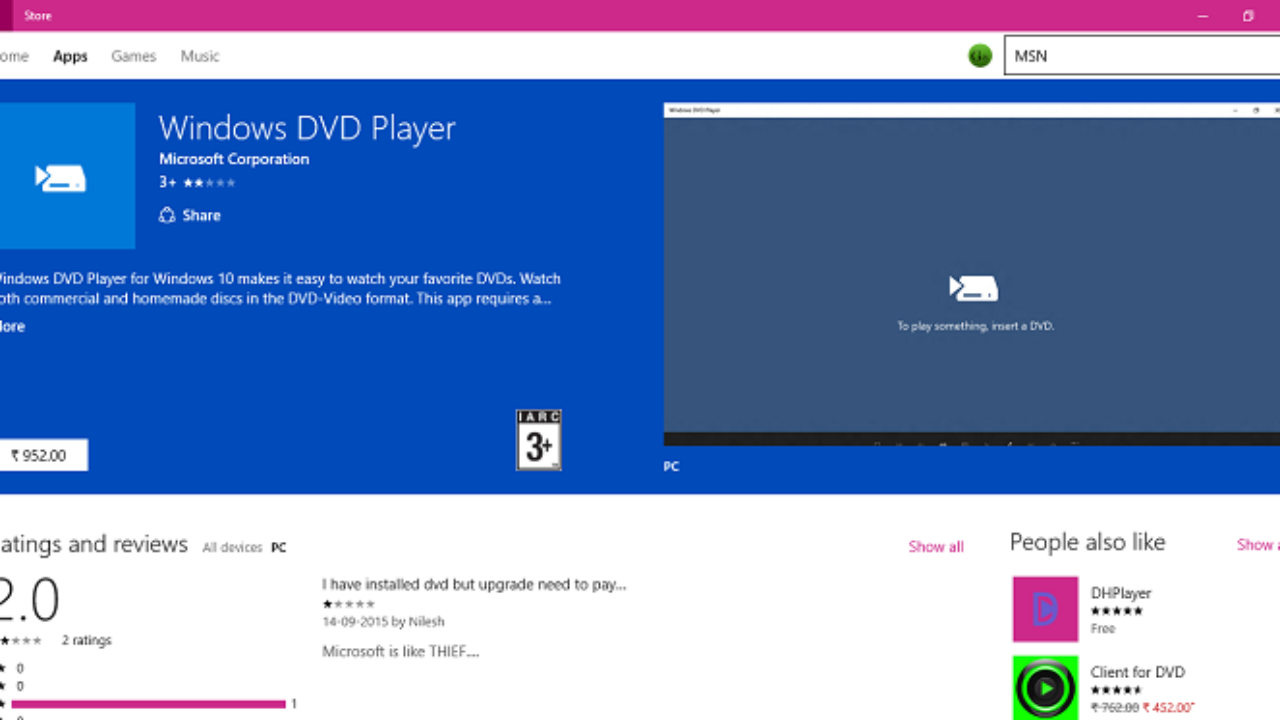
Task: Click 'Microsoft is like THIEF....' review text
Action: pyautogui.click(x=401, y=651)
